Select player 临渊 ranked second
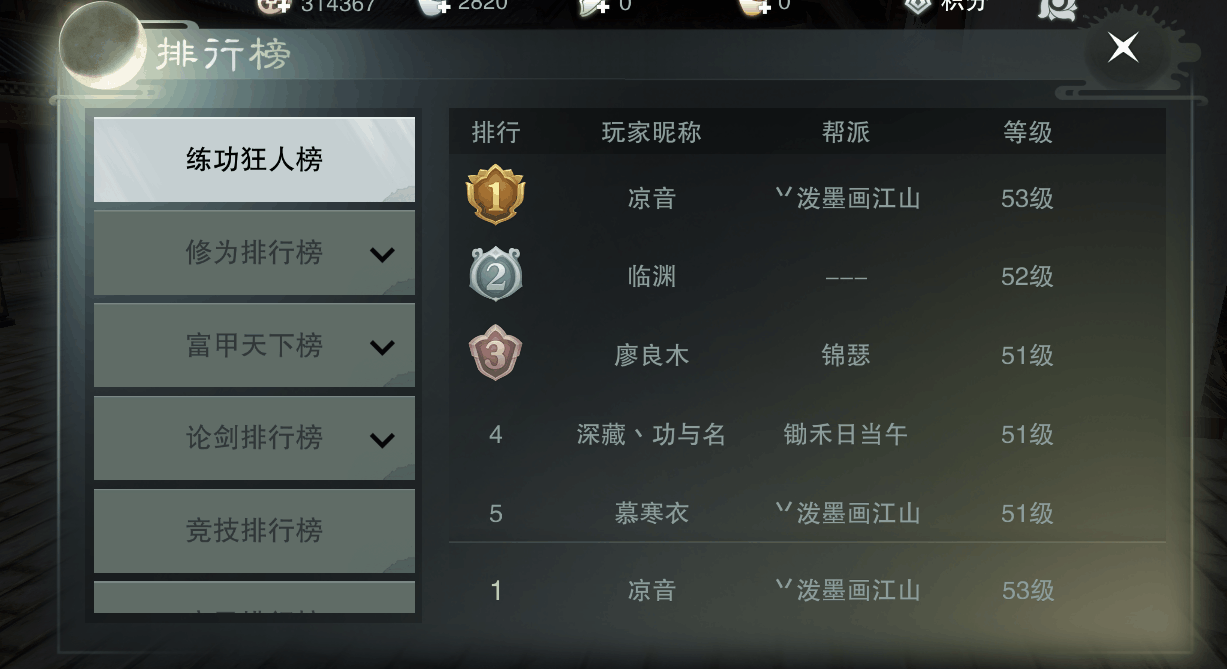The width and height of the screenshot is (1227, 669). pyautogui.click(x=651, y=276)
